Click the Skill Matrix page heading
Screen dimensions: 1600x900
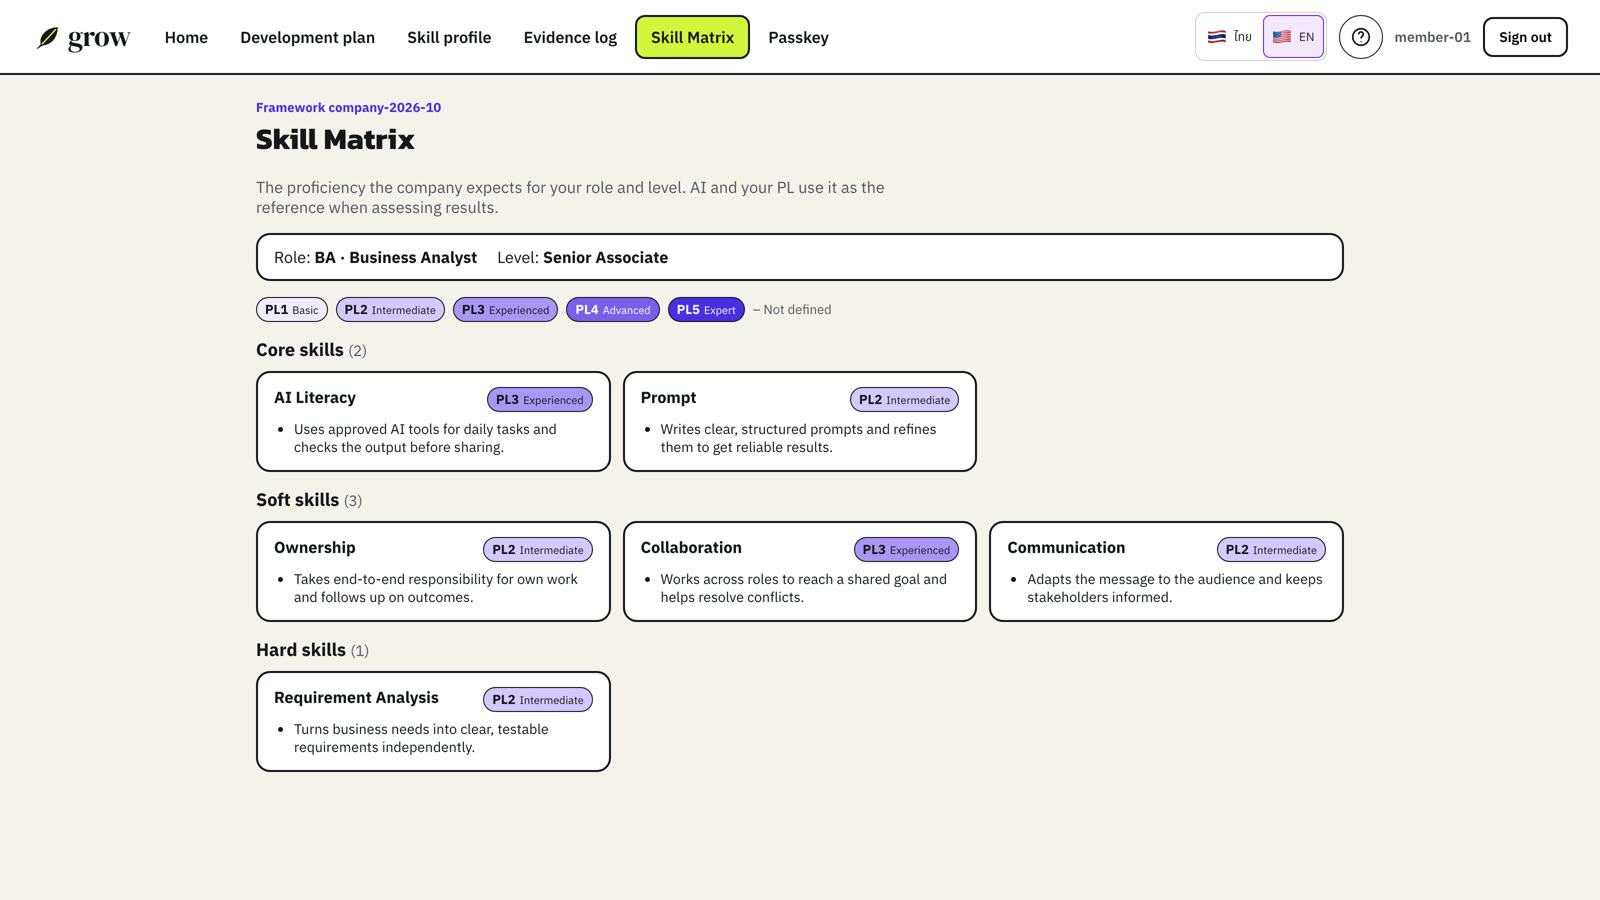pos(335,139)
